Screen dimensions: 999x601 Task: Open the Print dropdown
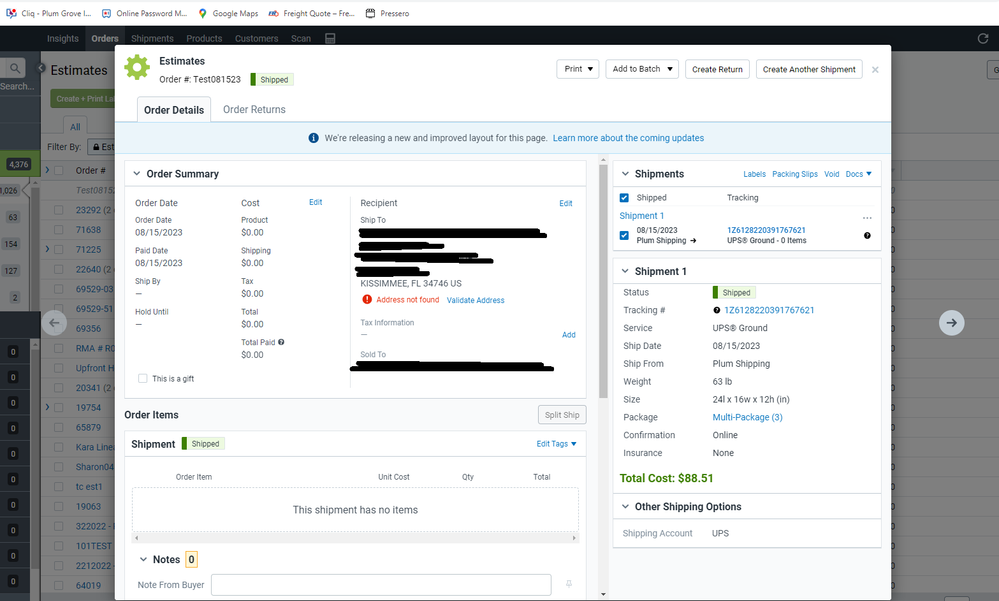coord(577,69)
